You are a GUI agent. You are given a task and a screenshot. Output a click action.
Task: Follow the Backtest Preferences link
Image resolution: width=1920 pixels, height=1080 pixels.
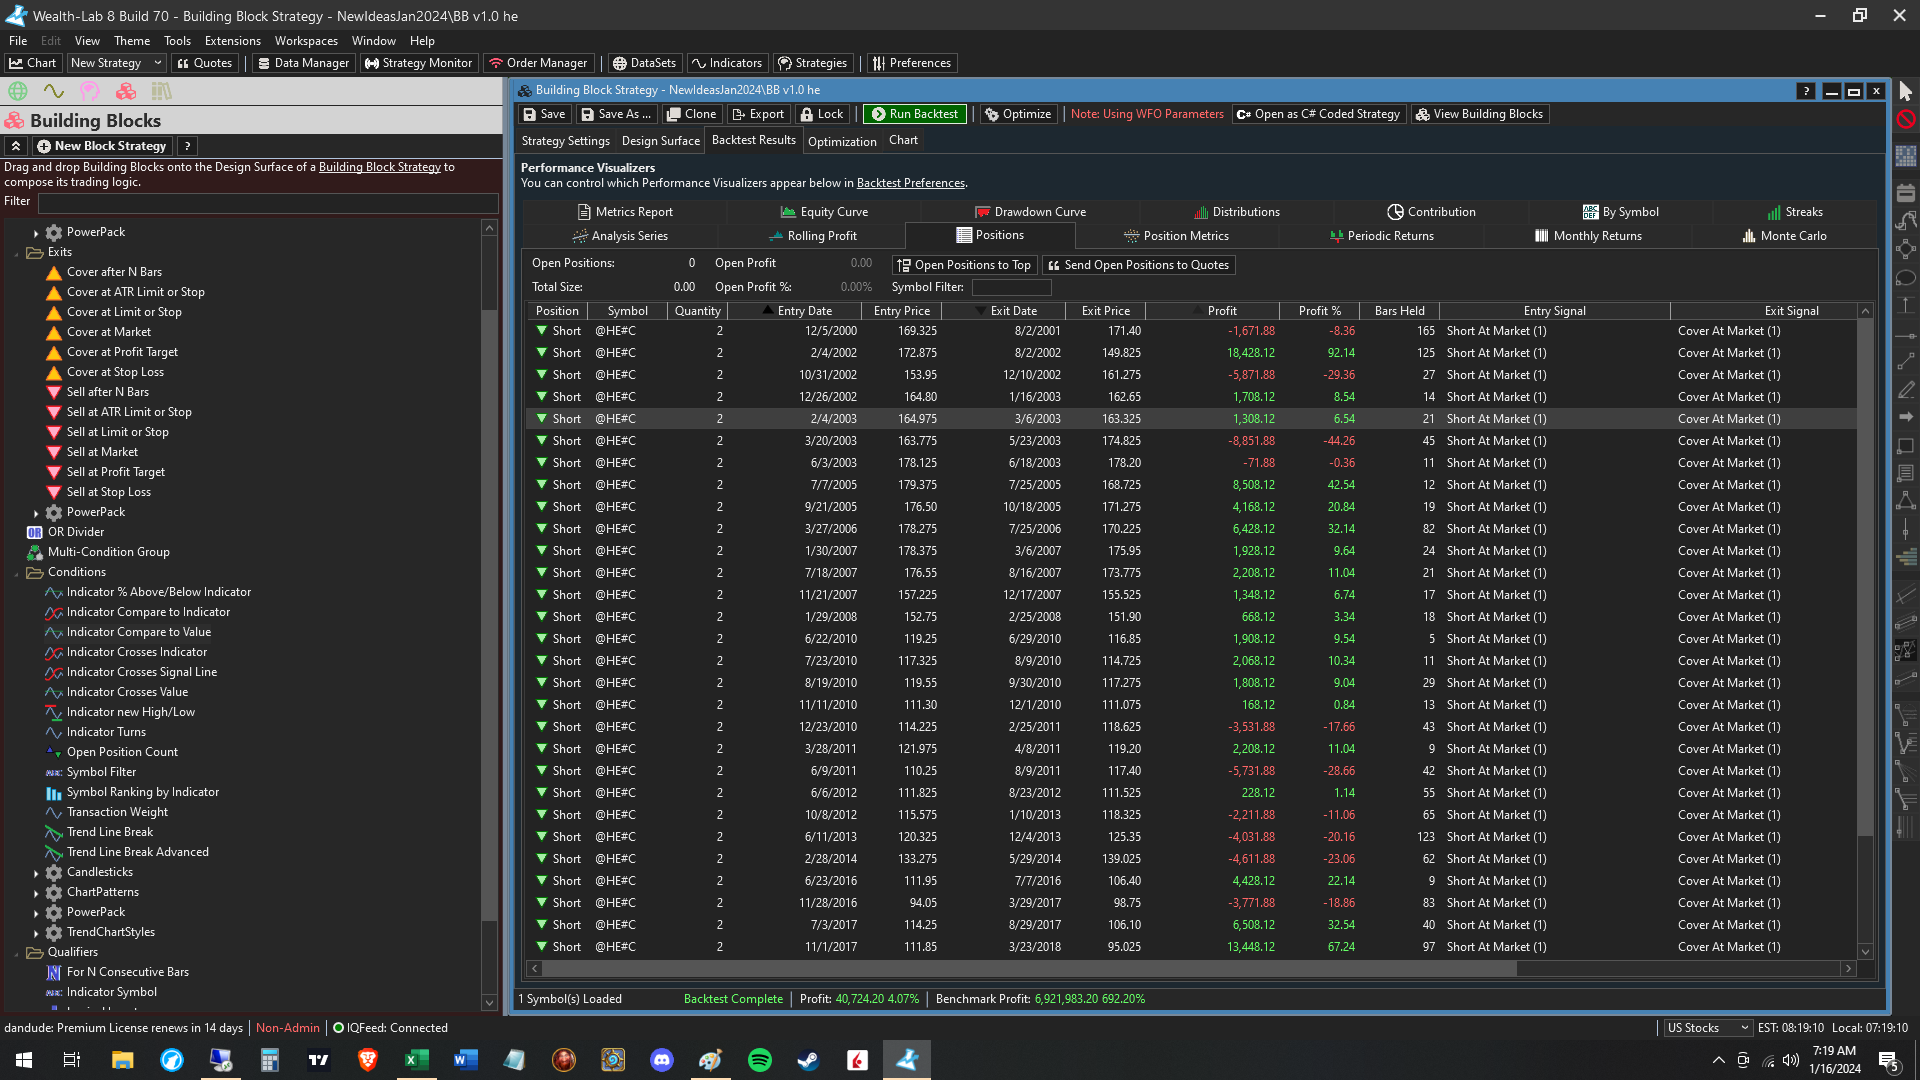pyautogui.click(x=910, y=183)
